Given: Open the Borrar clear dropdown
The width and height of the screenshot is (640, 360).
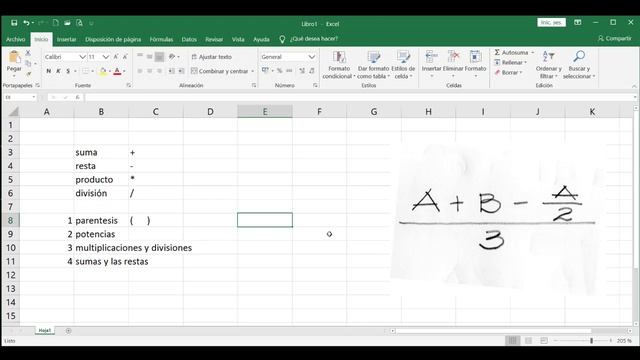Looking at the screenshot, I should 508,72.
